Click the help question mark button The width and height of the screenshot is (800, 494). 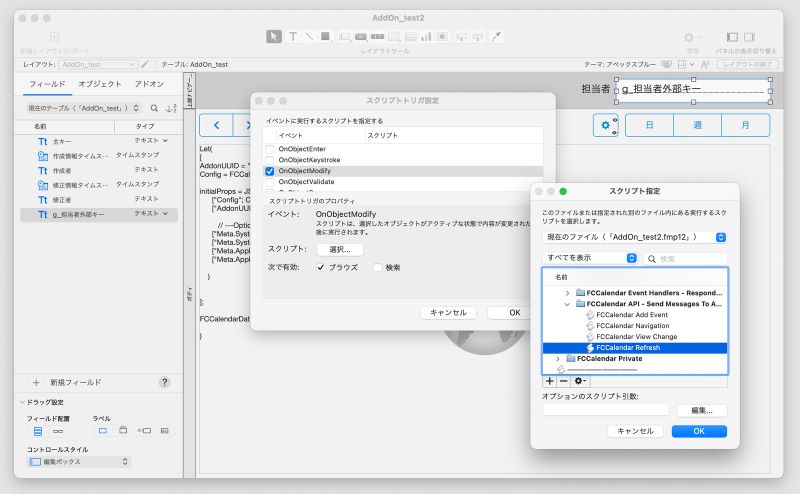pos(164,382)
